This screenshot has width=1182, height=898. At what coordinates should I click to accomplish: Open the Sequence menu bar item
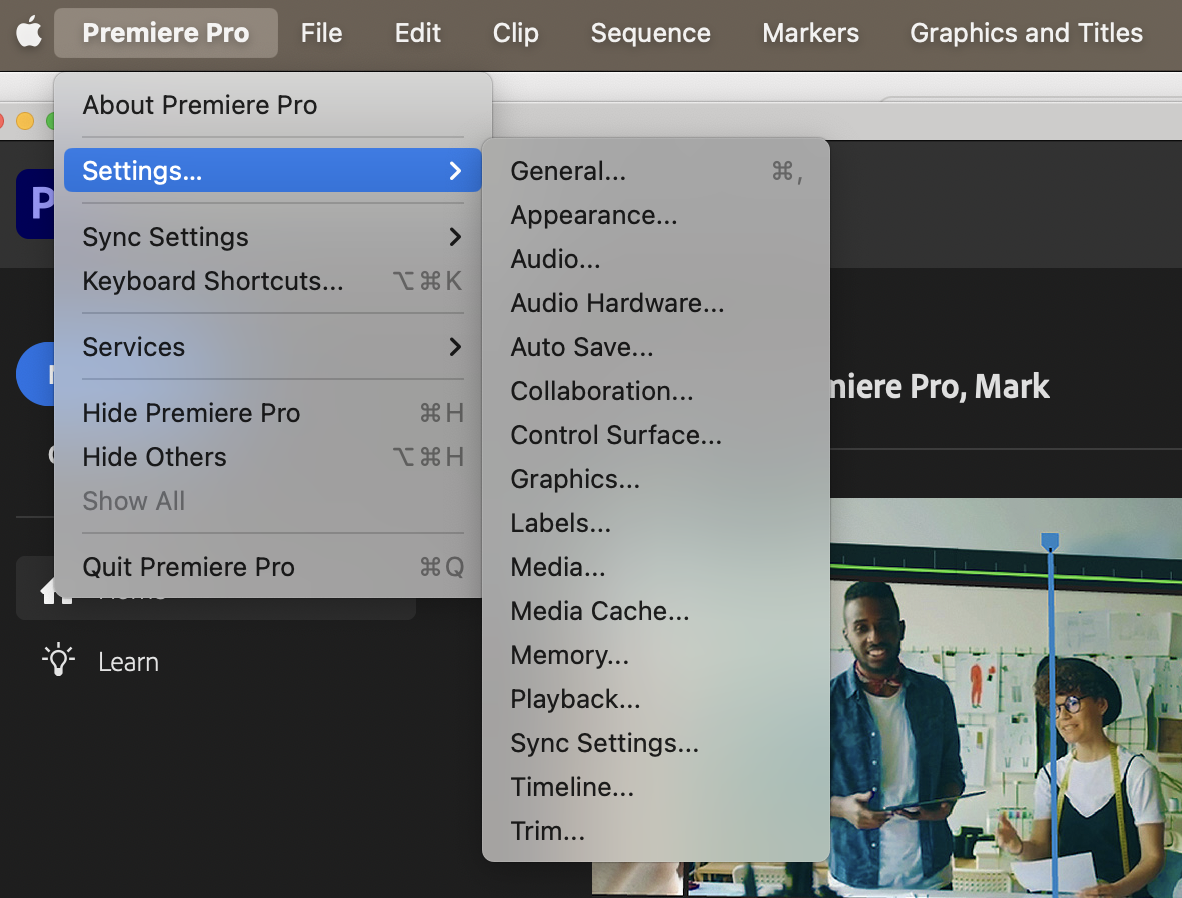[x=650, y=32]
